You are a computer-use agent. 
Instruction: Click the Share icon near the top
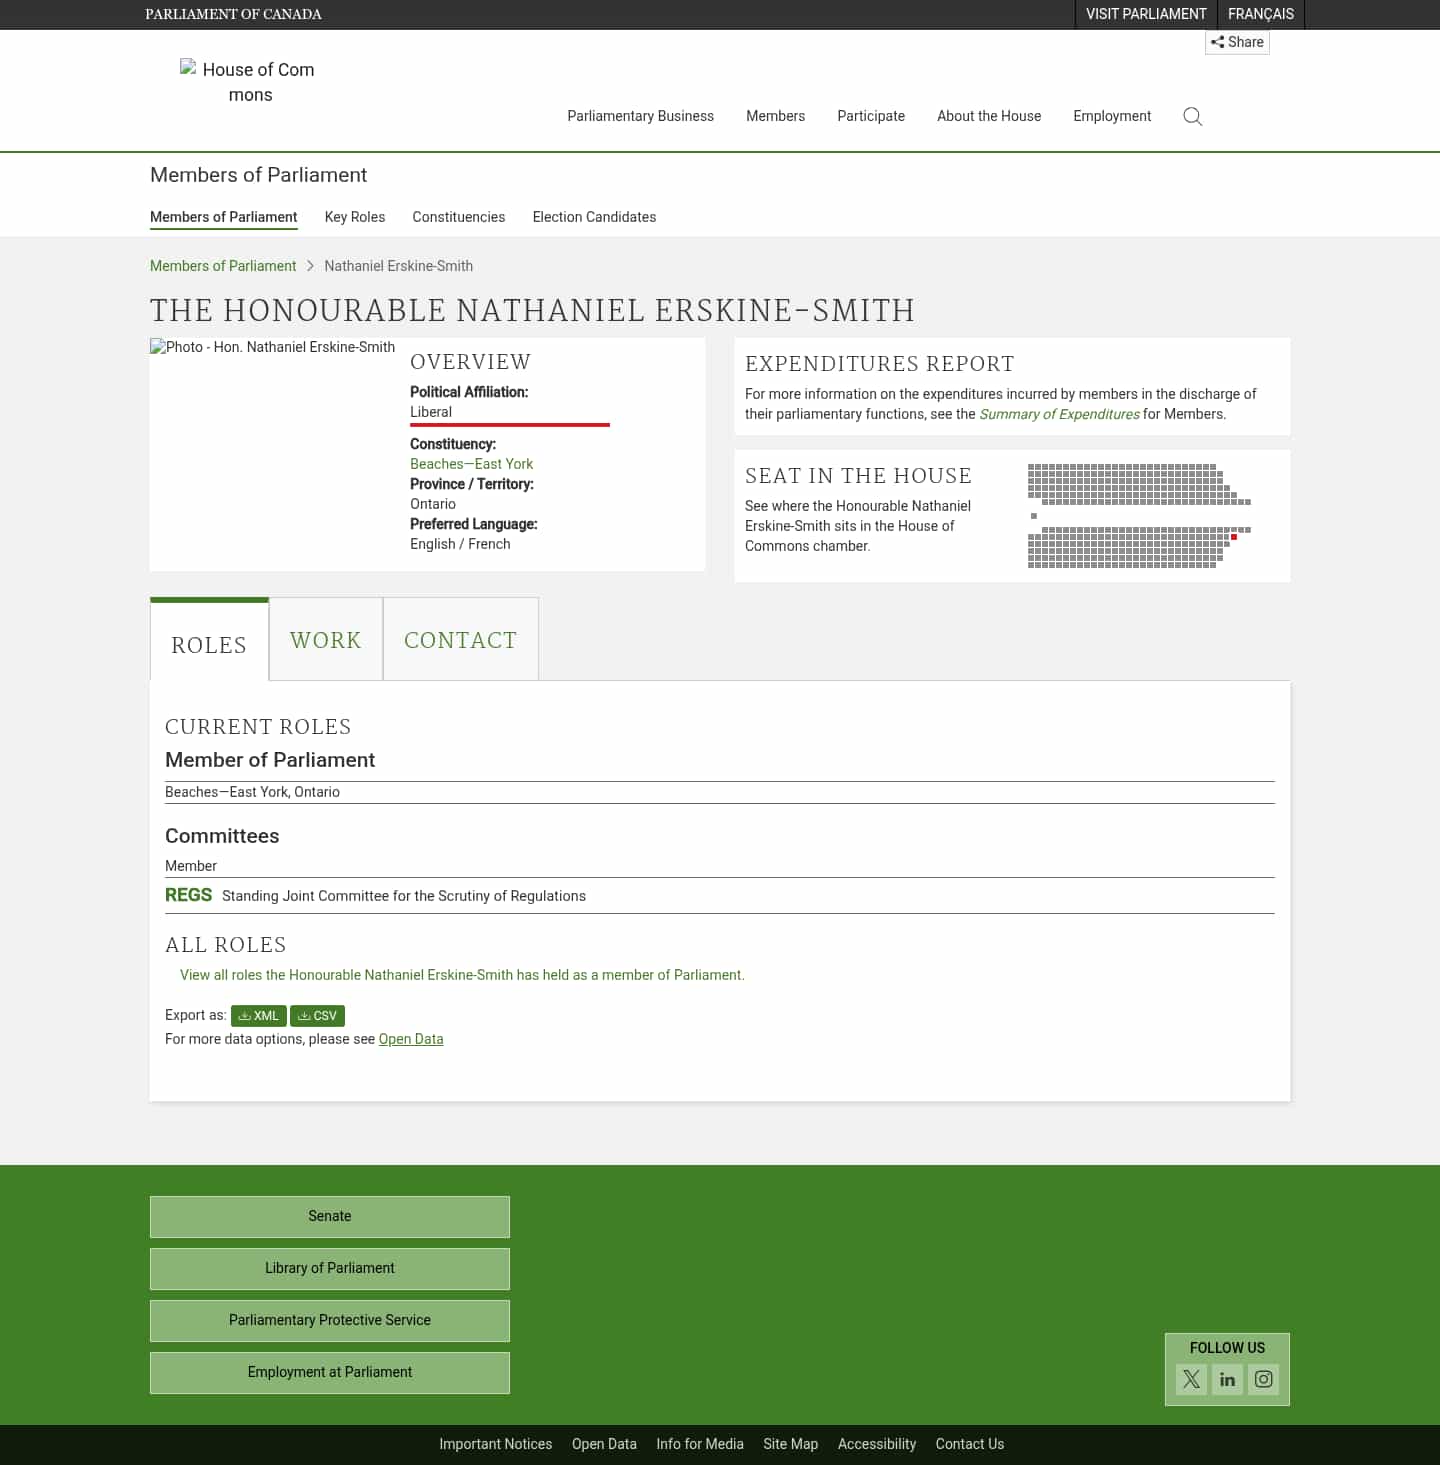tap(1237, 42)
